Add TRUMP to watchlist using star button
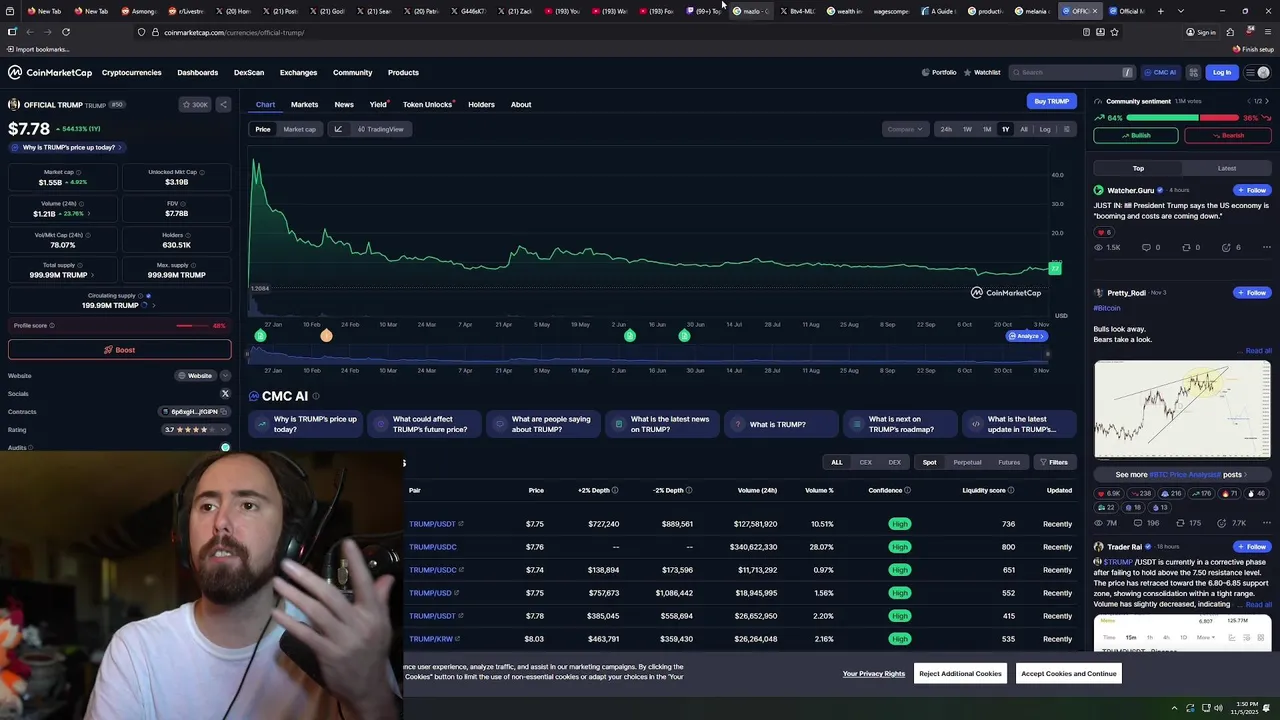The width and height of the screenshot is (1280, 720). tap(194, 104)
